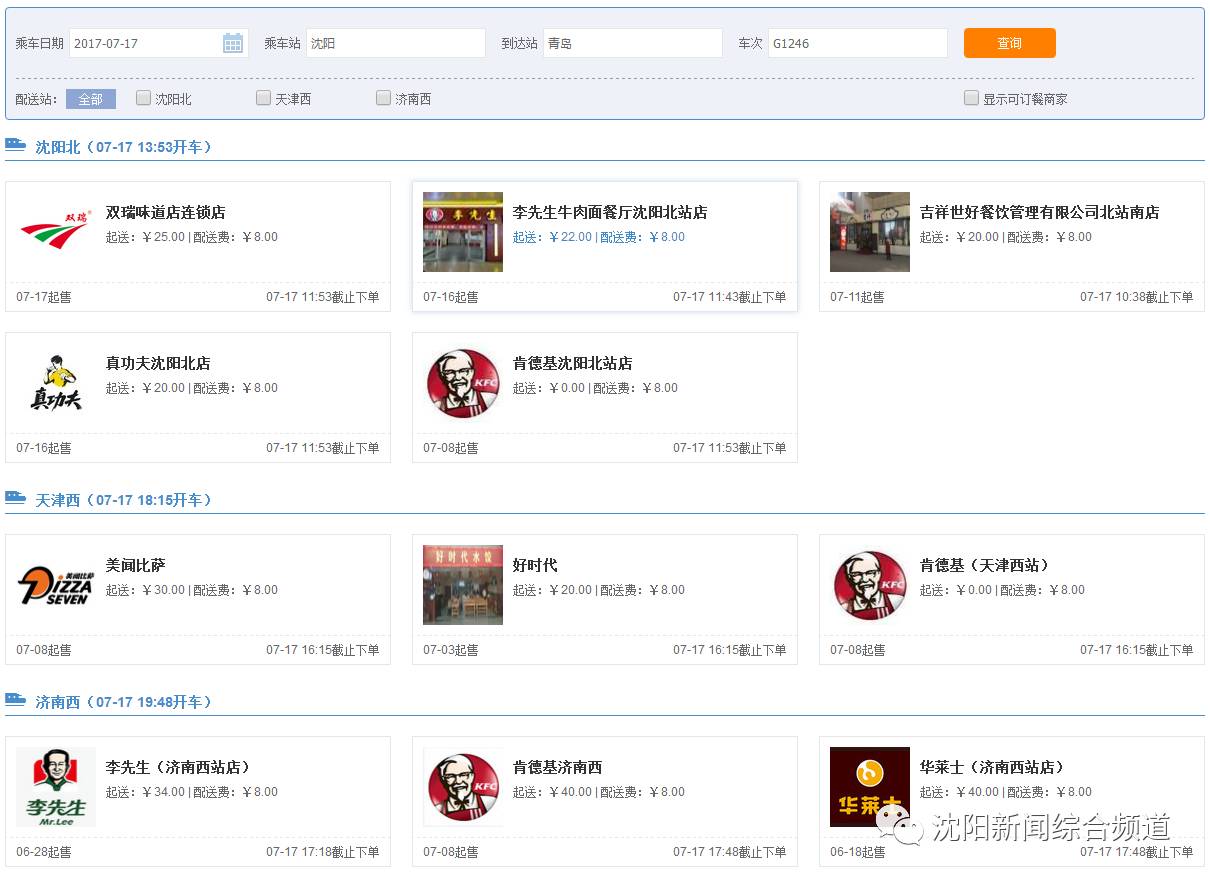Click the orange 查询 search button

1009,43
